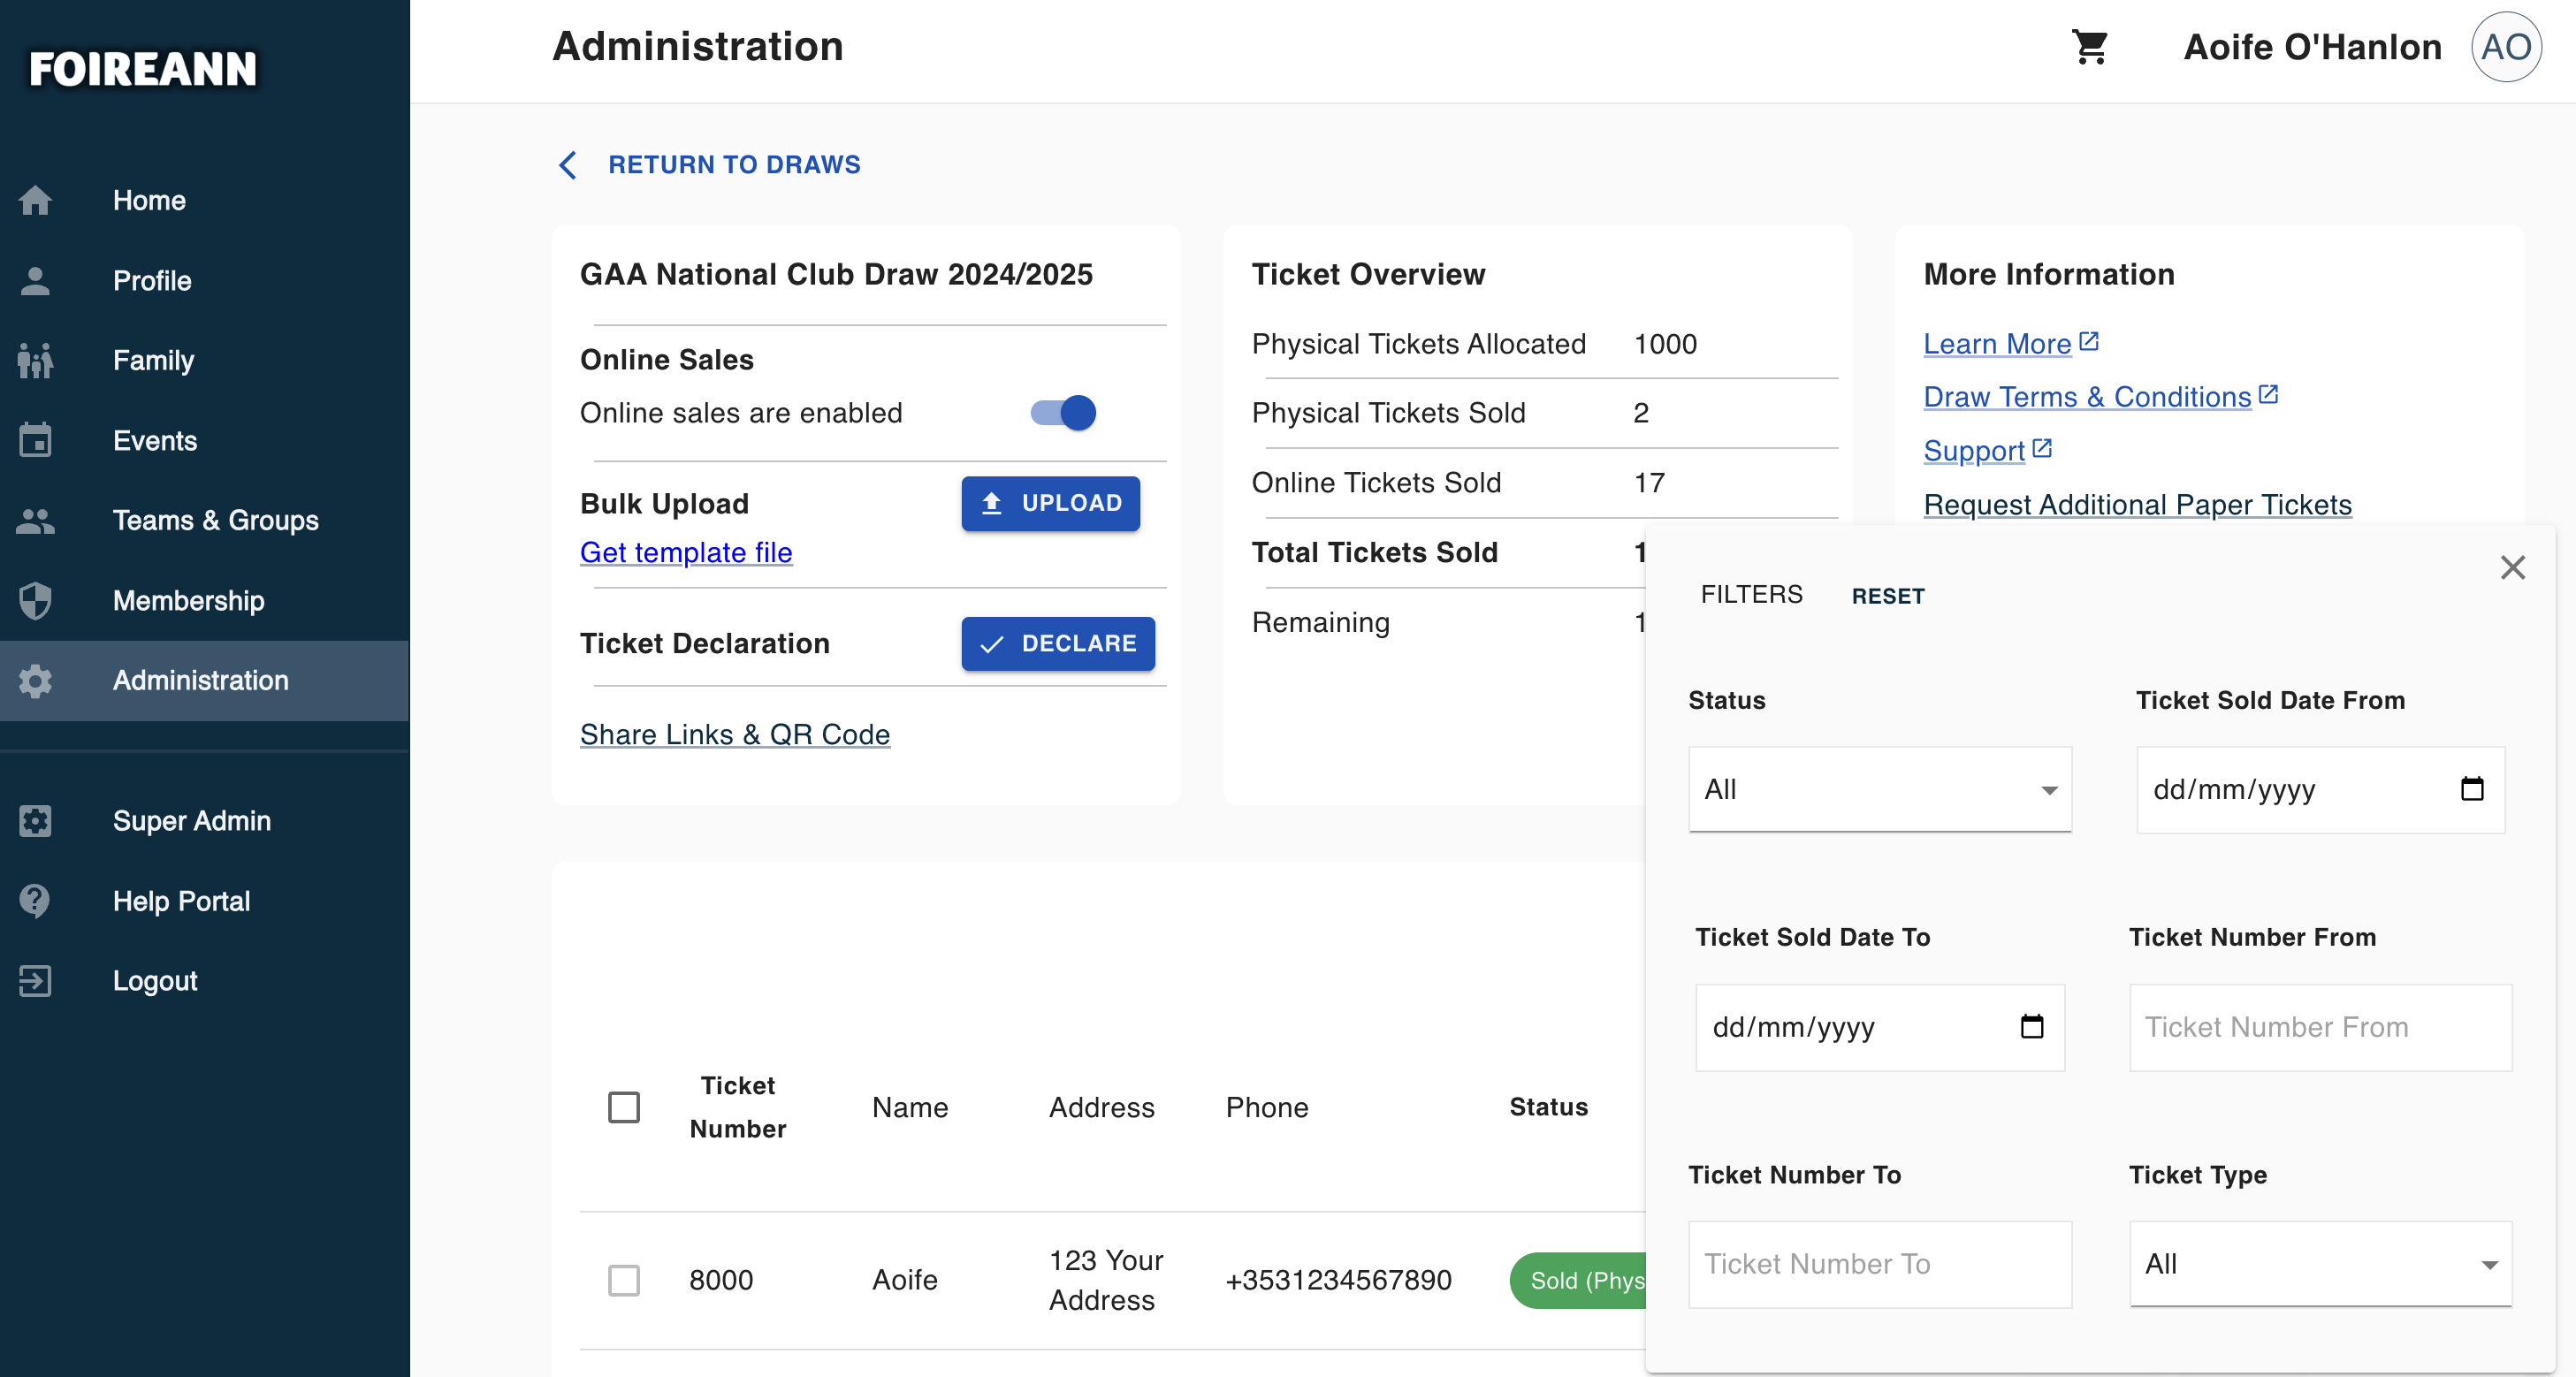Screen dimensions: 2576x1377
Task: Click the Ticket Sold Date To field
Action: [1880, 1027]
